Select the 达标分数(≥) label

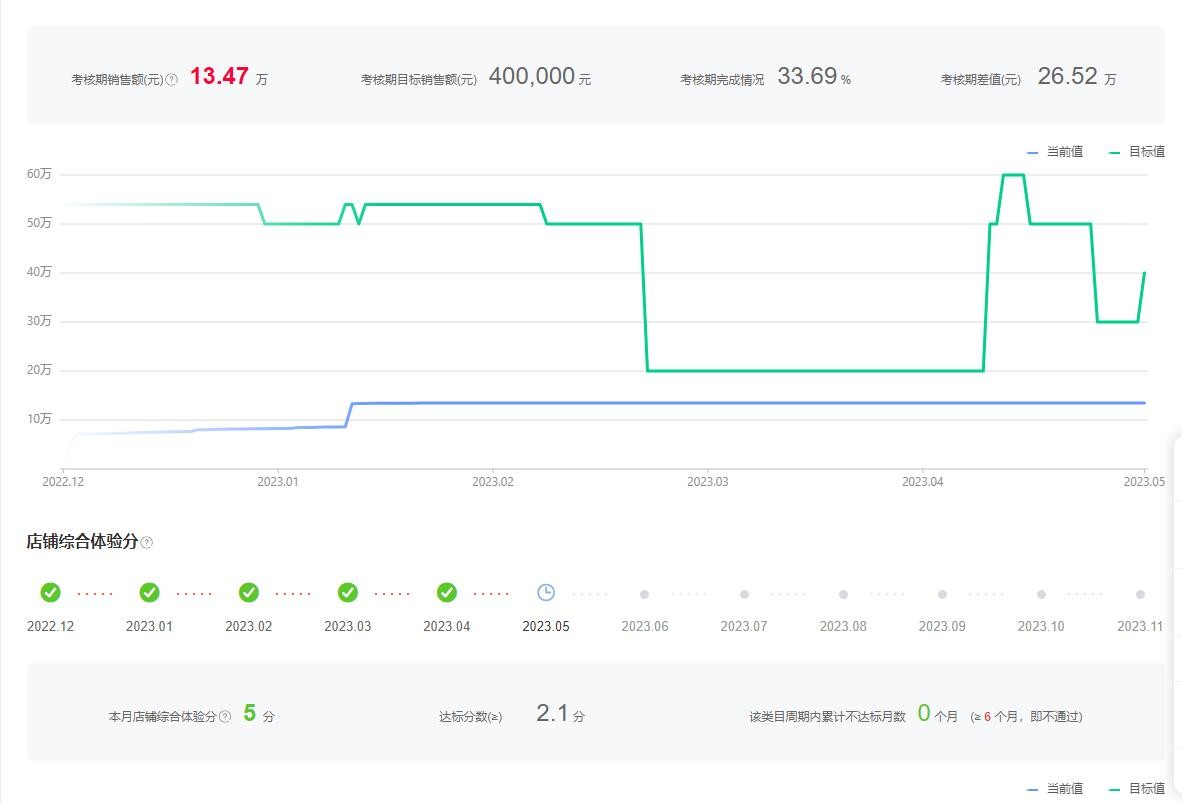tap(470, 716)
